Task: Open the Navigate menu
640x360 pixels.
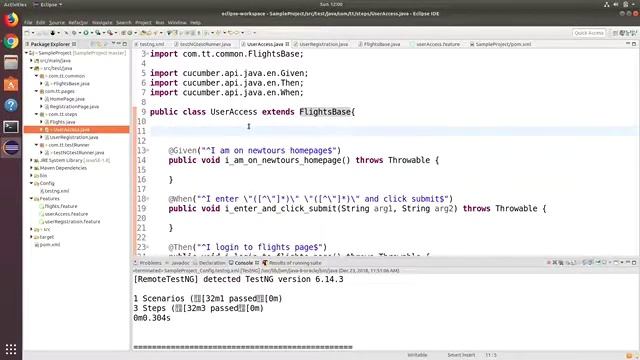Action: [102, 22]
